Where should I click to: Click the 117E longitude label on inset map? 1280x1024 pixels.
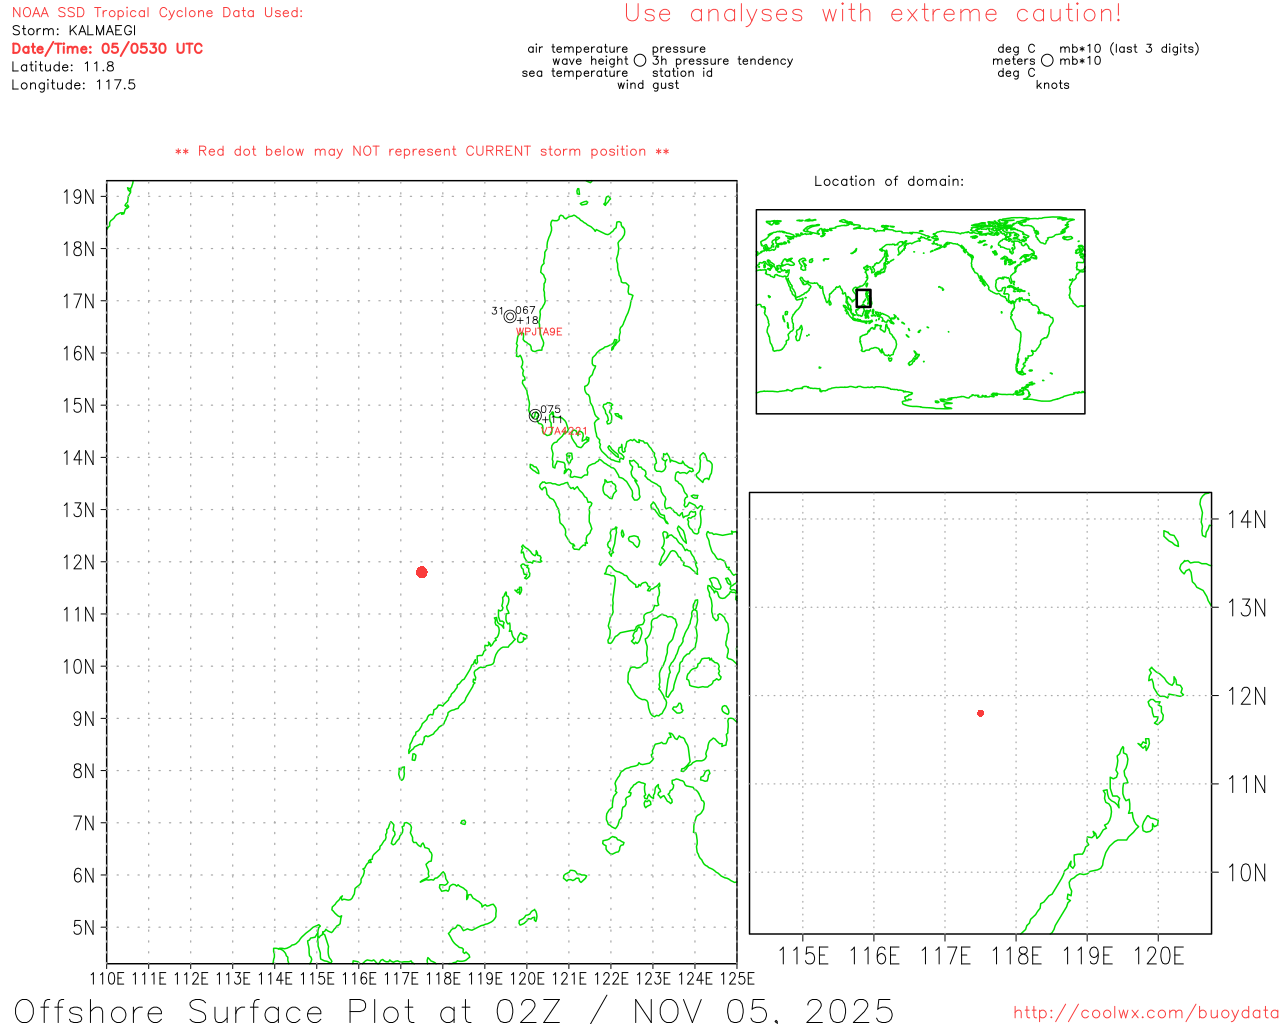(945, 956)
